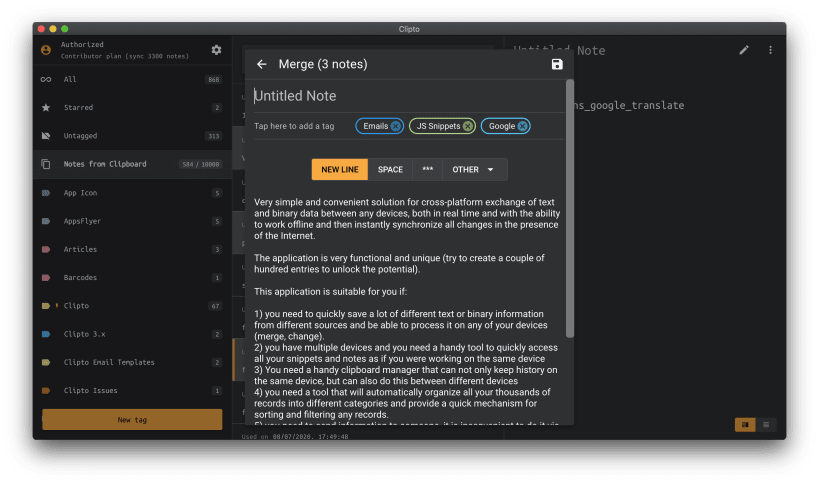Screen dimensions: 819x483
Task: Click the AppsFlyer tag icon
Action: point(46,221)
